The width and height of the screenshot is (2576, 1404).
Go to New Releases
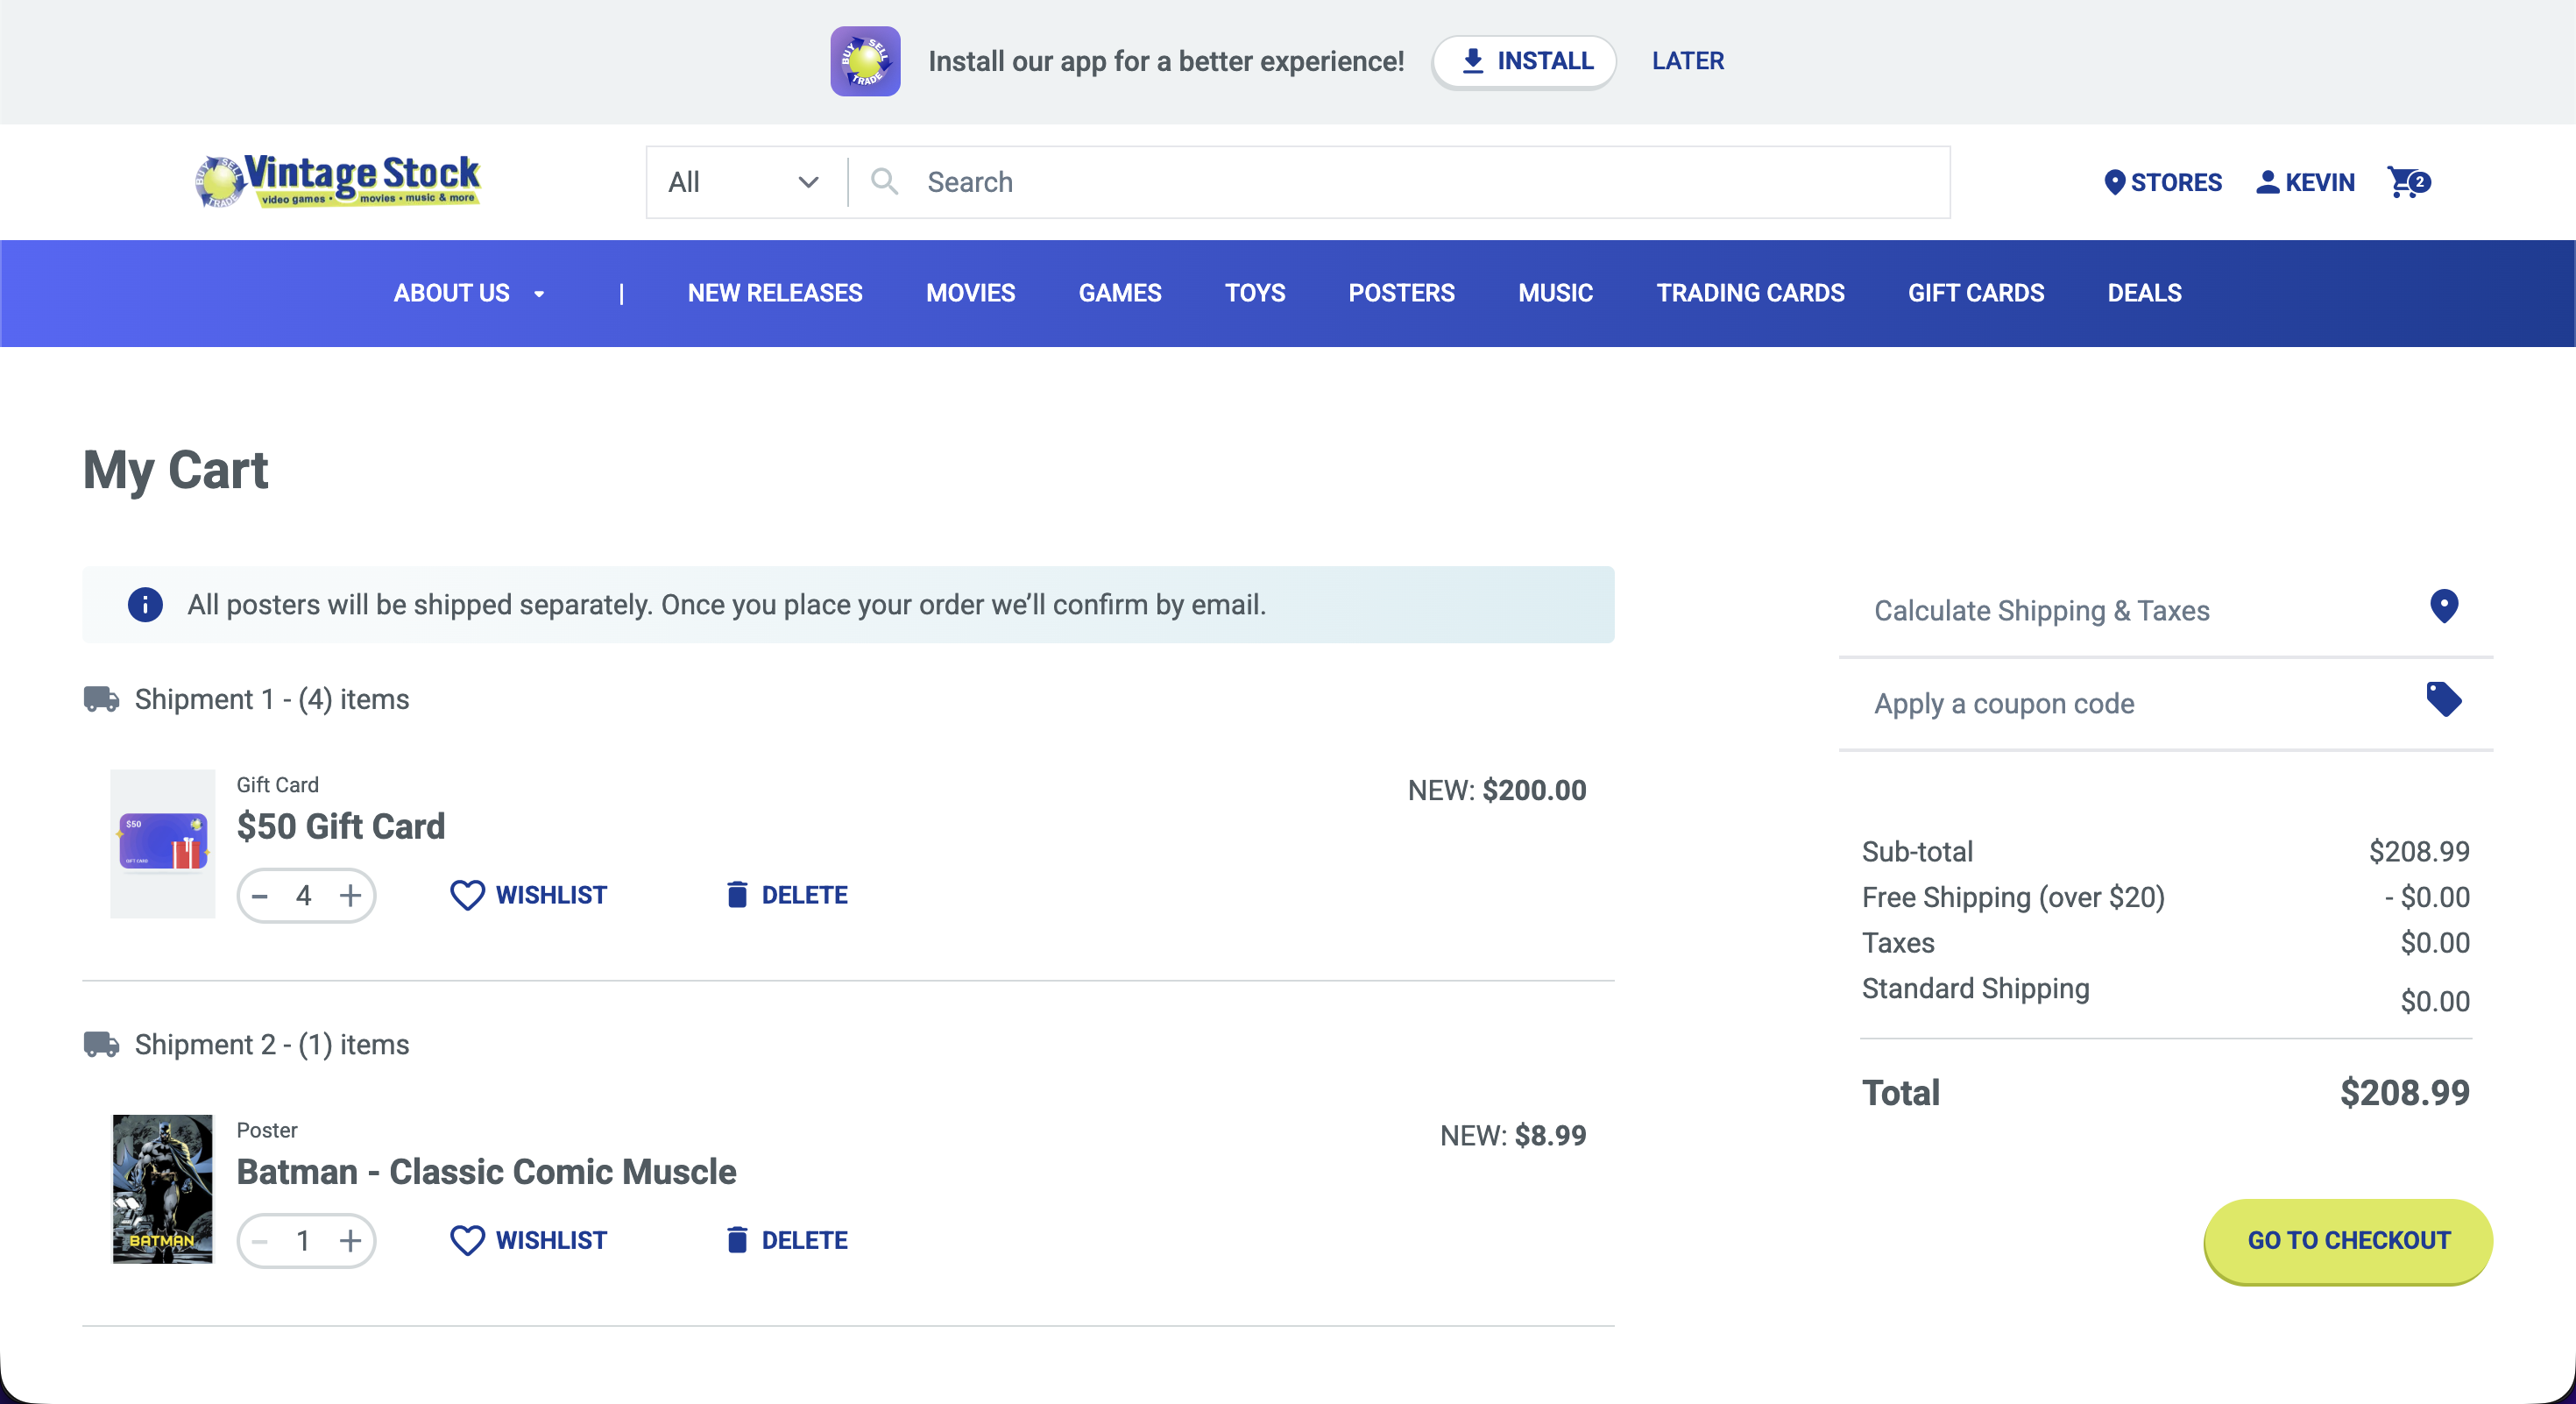tap(775, 293)
